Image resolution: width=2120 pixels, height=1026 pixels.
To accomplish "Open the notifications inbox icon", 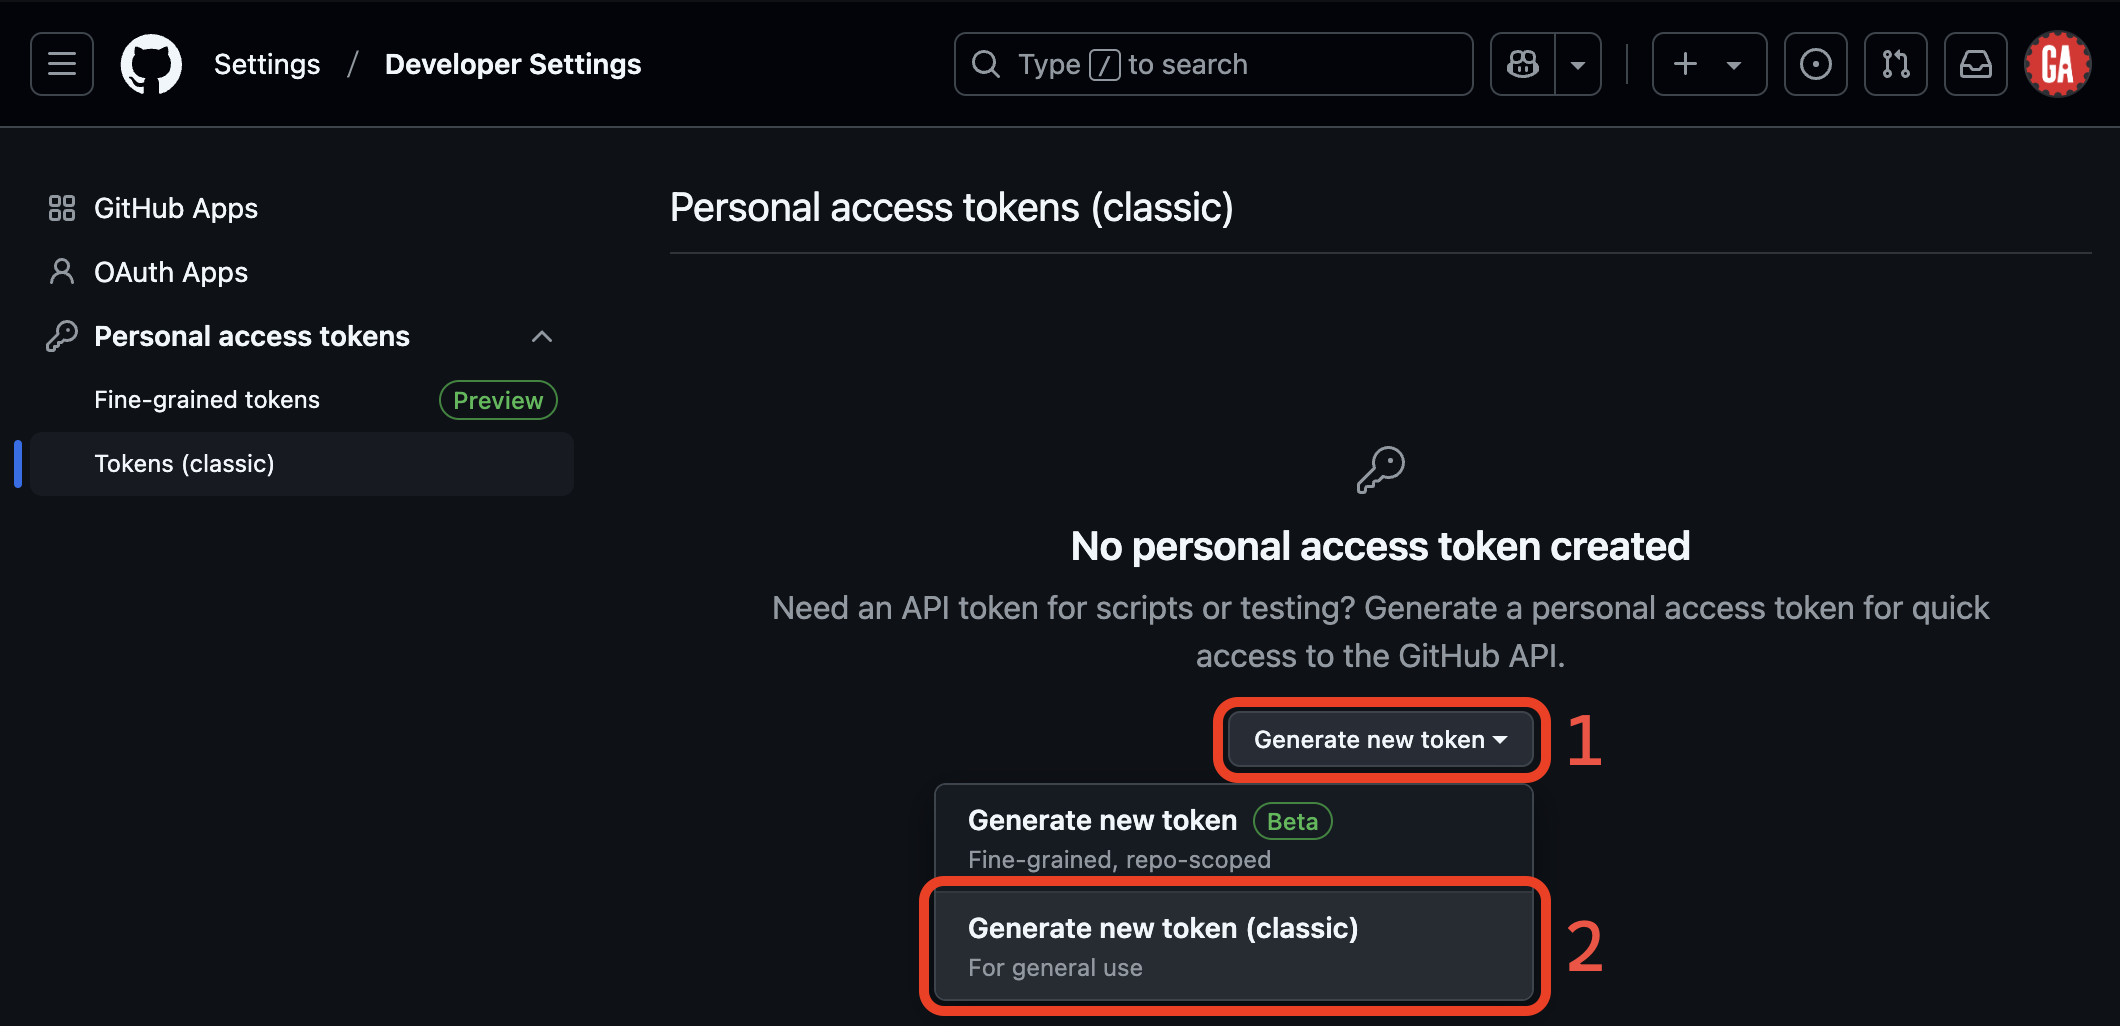I will pos(1976,64).
